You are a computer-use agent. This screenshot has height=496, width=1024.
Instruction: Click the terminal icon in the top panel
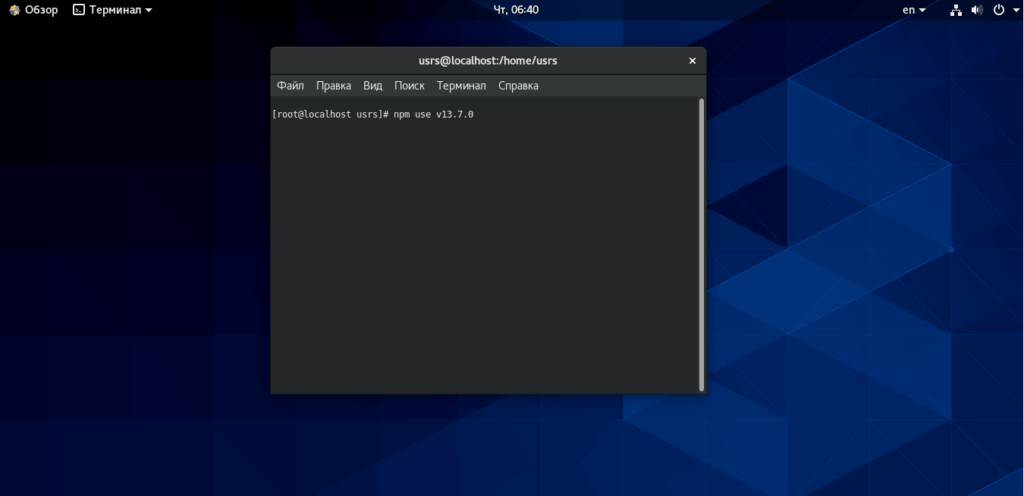tap(79, 10)
